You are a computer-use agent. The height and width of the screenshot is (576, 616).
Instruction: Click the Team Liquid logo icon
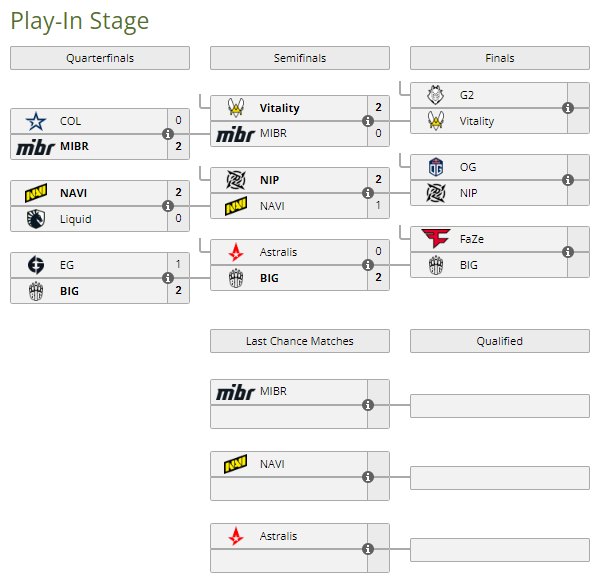point(36,218)
